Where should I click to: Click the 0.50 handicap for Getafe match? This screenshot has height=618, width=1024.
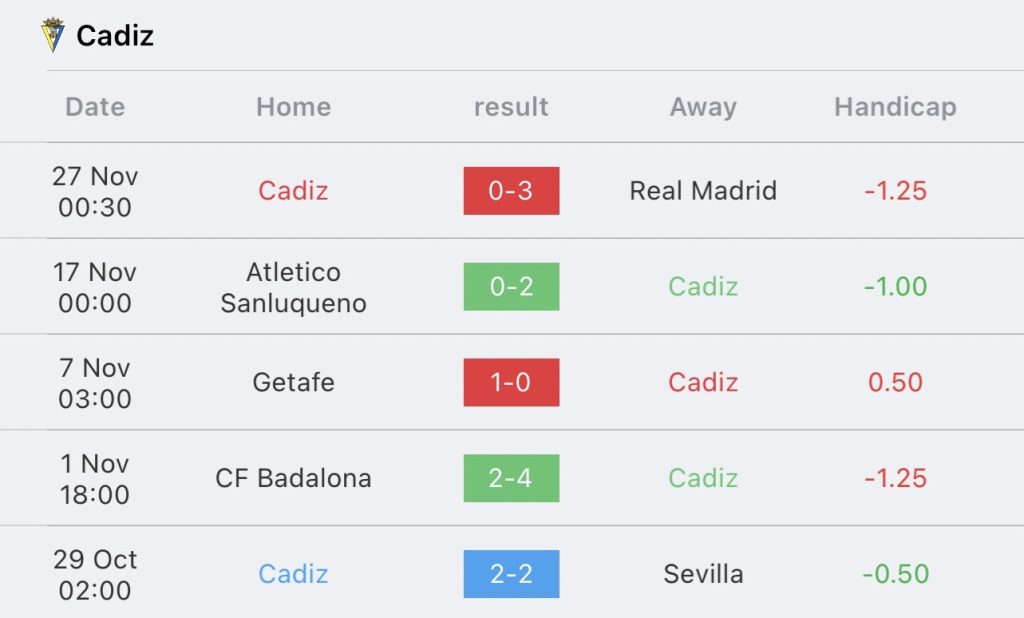pyautogui.click(x=895, y=382)
